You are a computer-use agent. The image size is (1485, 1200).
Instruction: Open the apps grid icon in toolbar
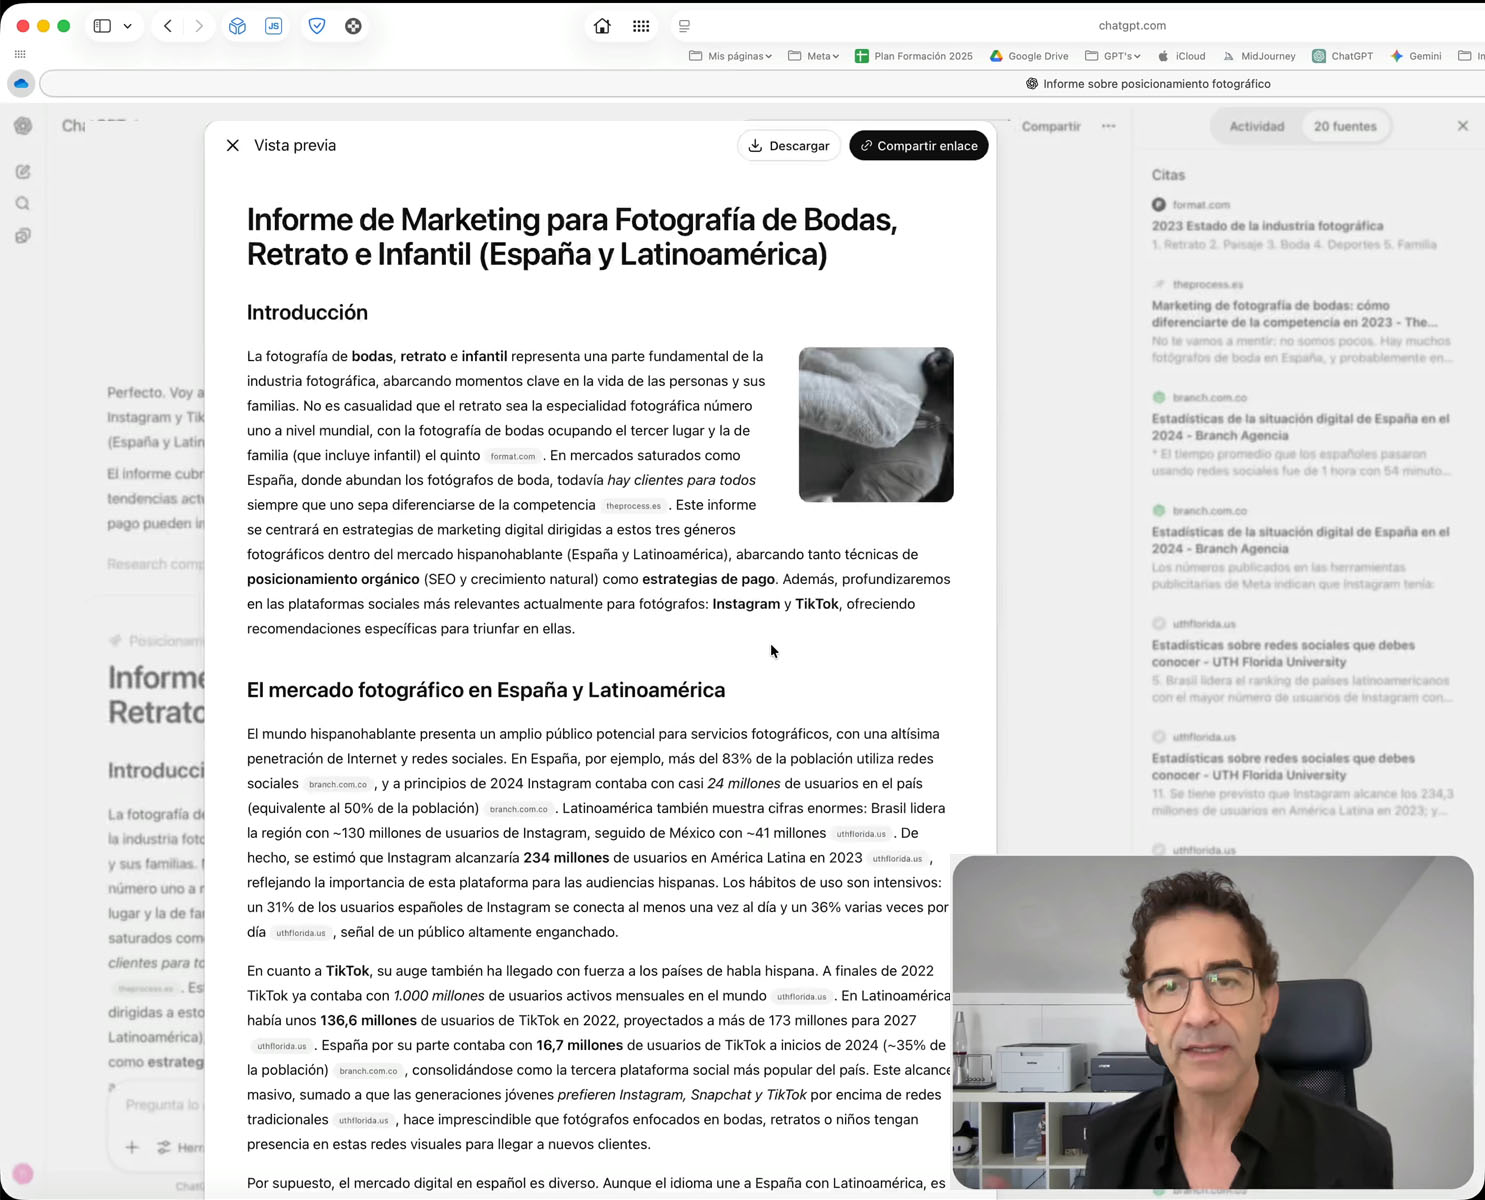click(x=641, y=26)
